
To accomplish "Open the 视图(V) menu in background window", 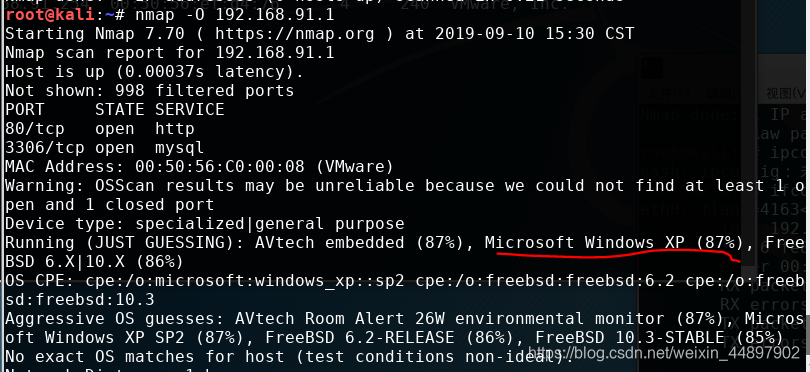I will click(x=785, y=94).
